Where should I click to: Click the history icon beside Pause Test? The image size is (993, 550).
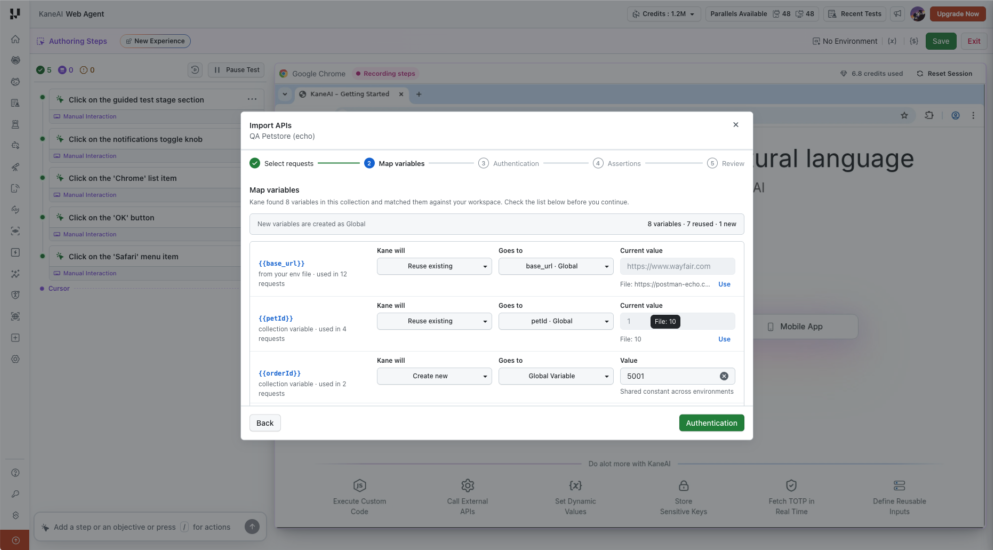[x=195, y=70]
